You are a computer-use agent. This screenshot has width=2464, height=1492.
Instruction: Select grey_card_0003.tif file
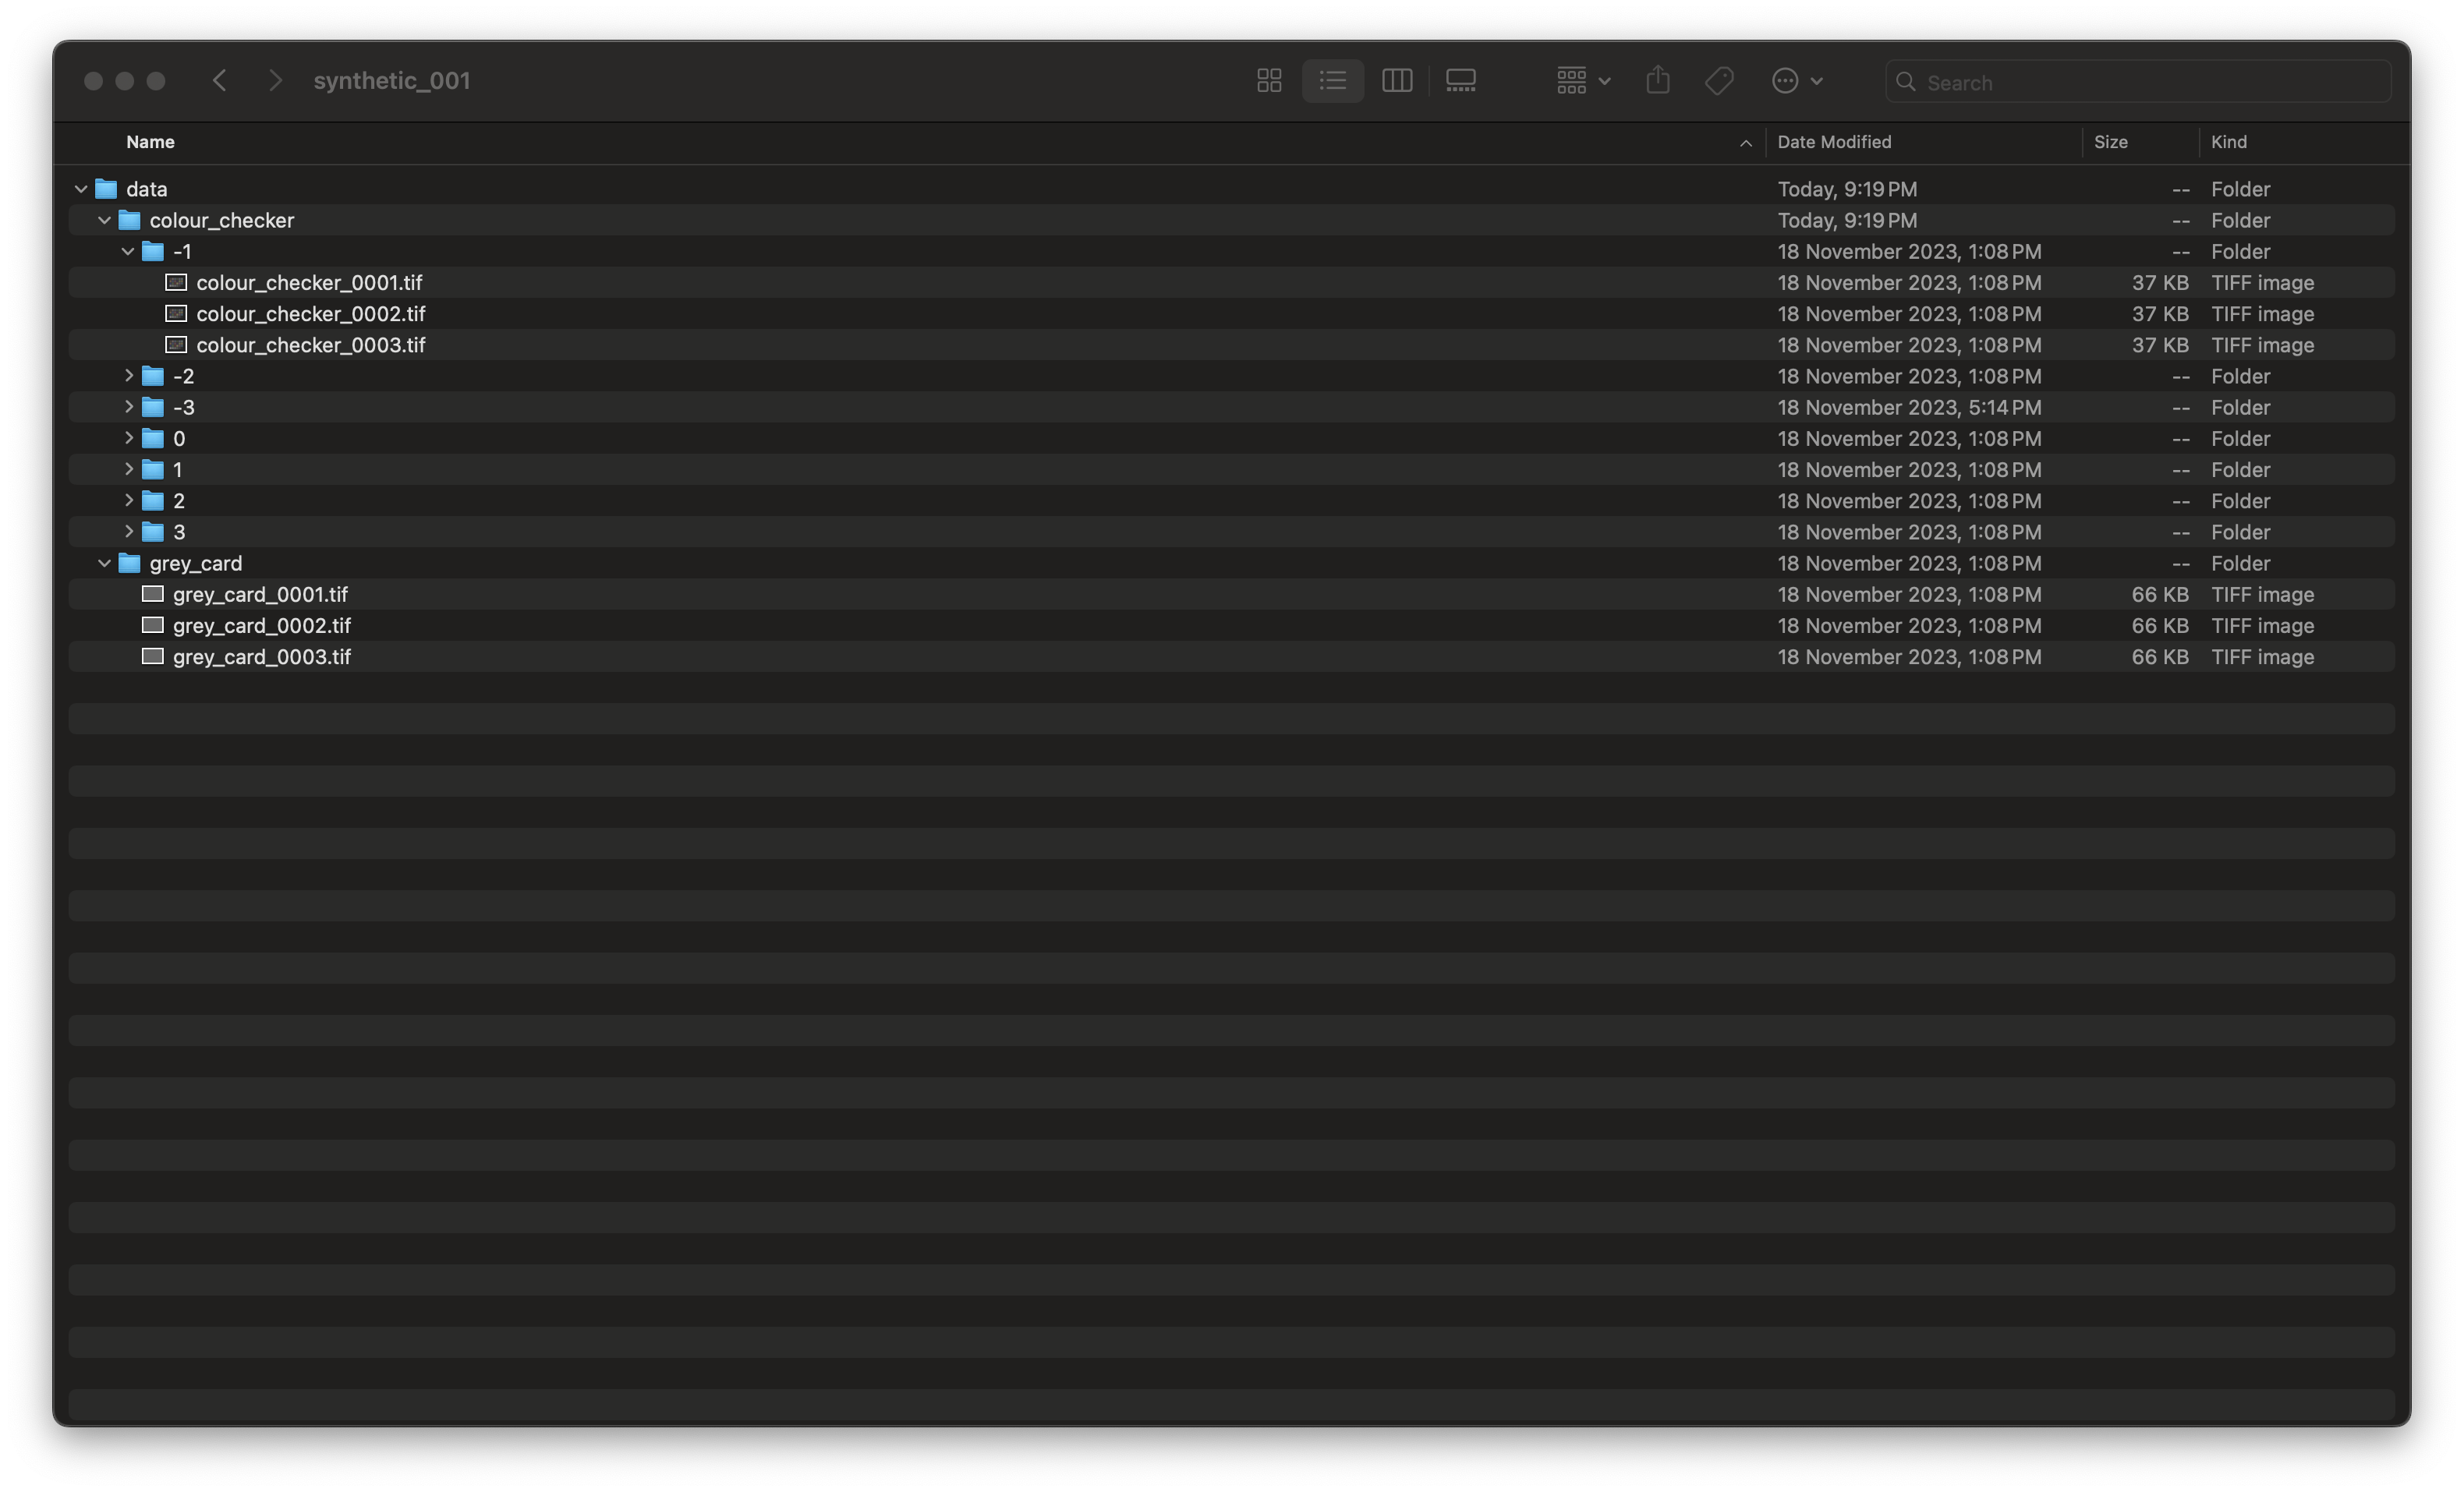click(261, 657)
